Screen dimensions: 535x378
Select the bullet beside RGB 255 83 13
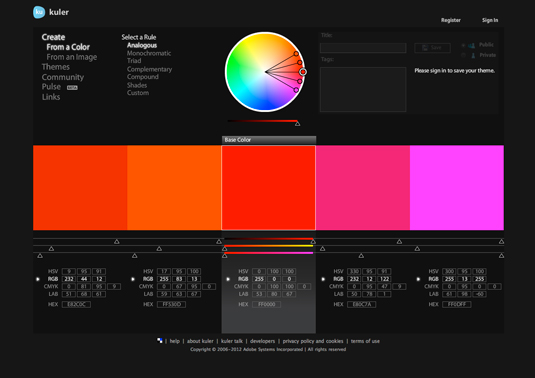pyautogui.click(x=133, y=279)
